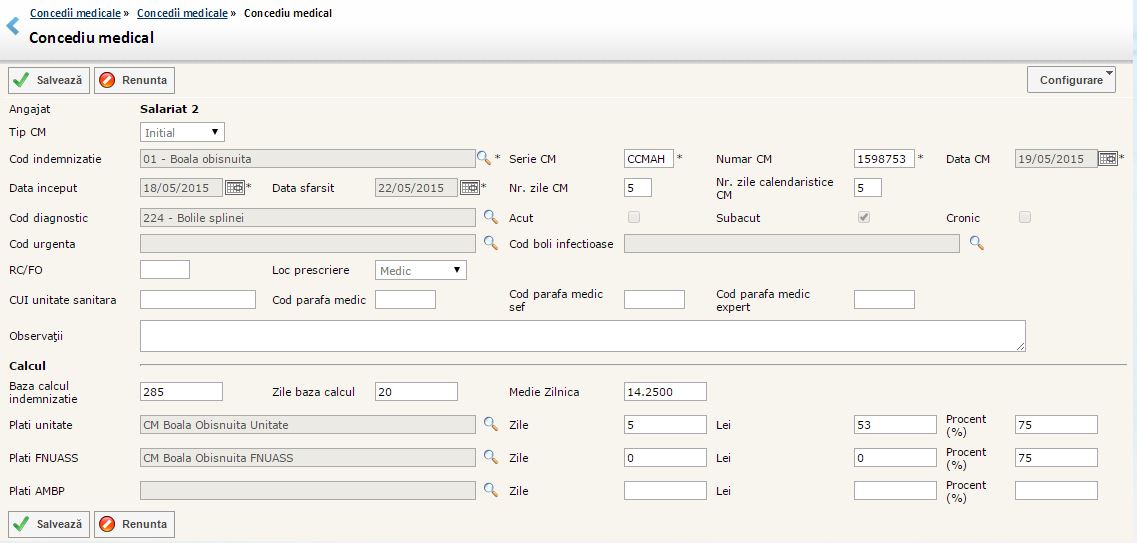Click search icon for Plati FNUASS

pyautogui.click(x=490, y=457)
